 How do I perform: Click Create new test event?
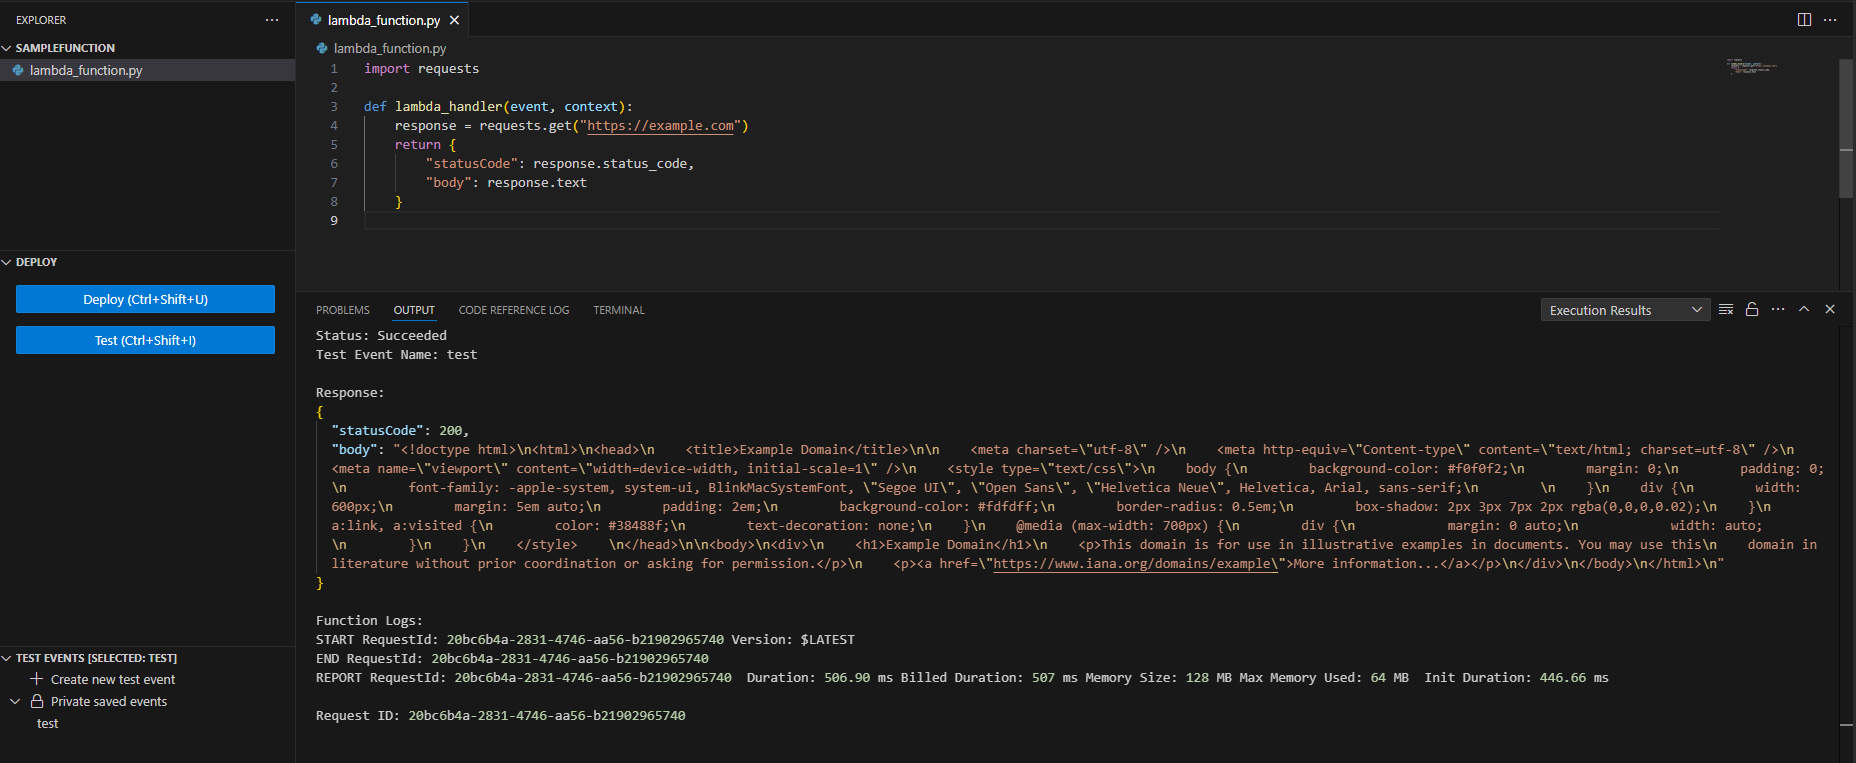[x=113, y=679]
